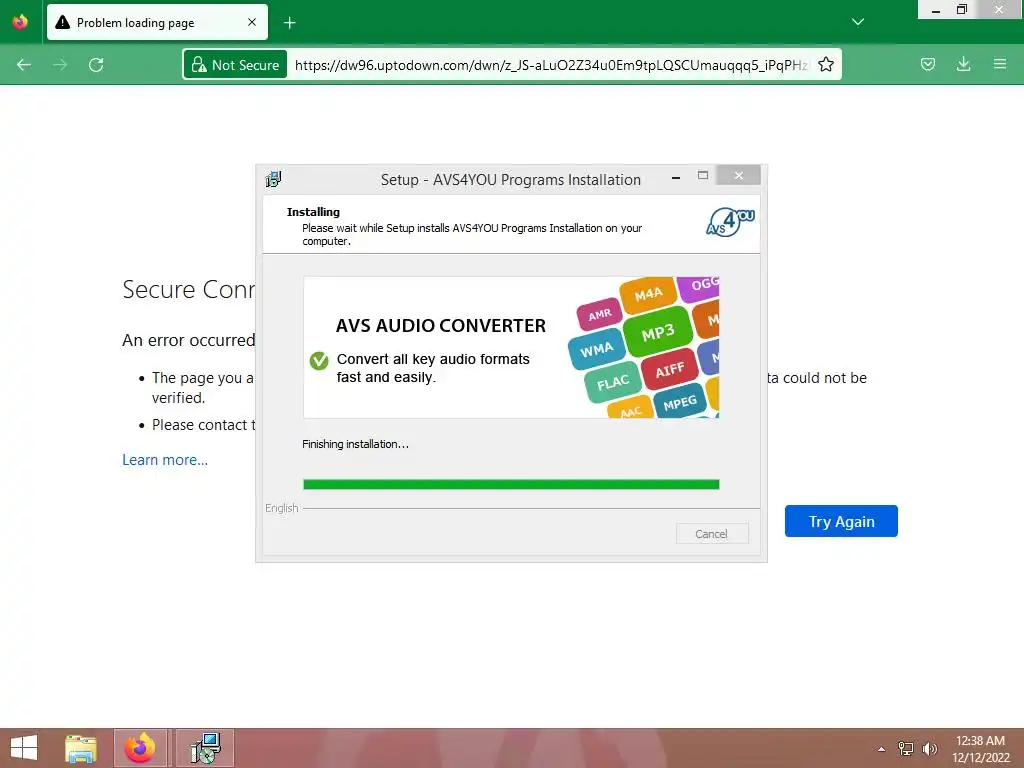
Task: Click the green installation progress bar
Action: tap(511, 484)
